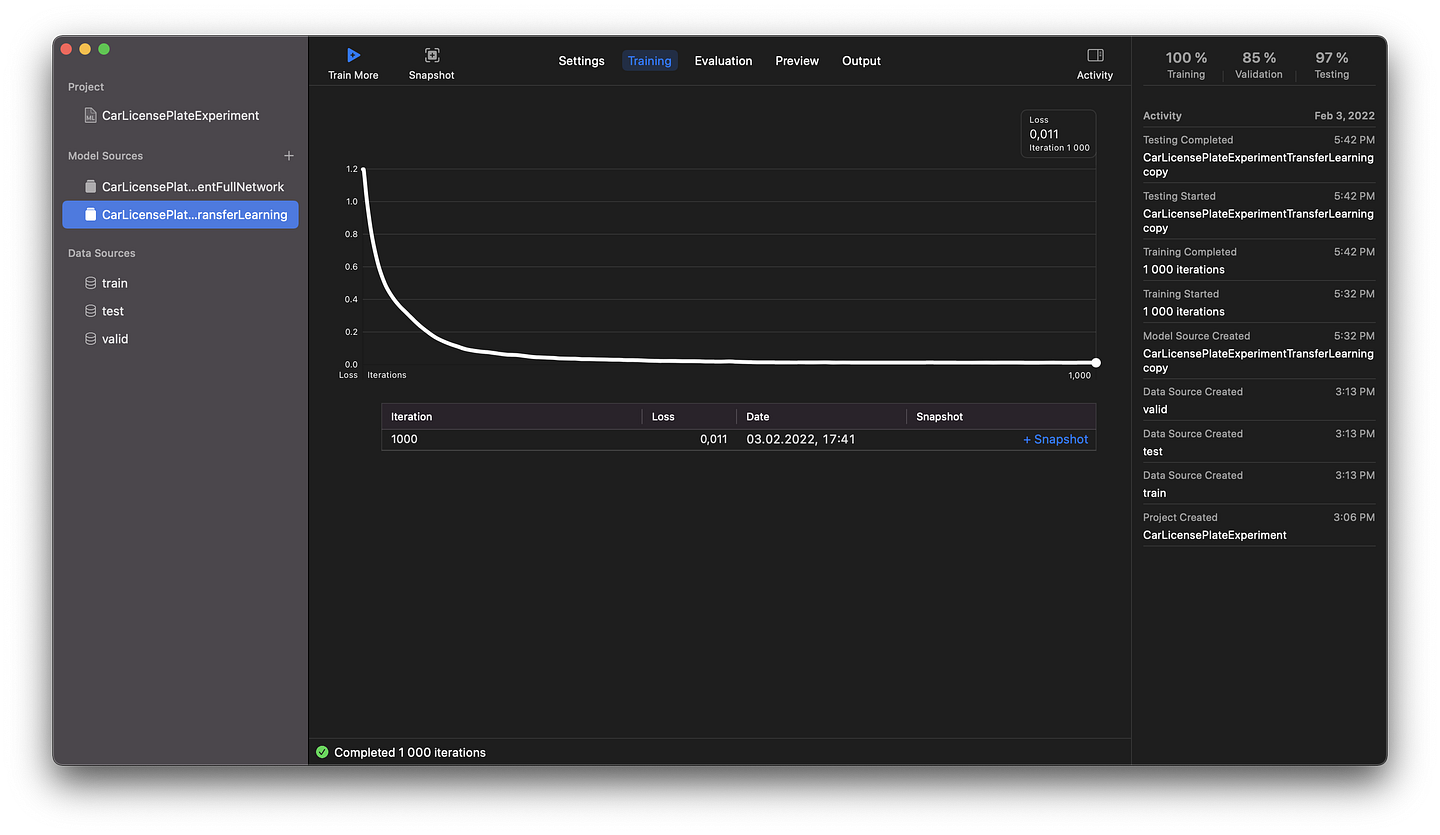Click the green checkmark status icon

322,752
